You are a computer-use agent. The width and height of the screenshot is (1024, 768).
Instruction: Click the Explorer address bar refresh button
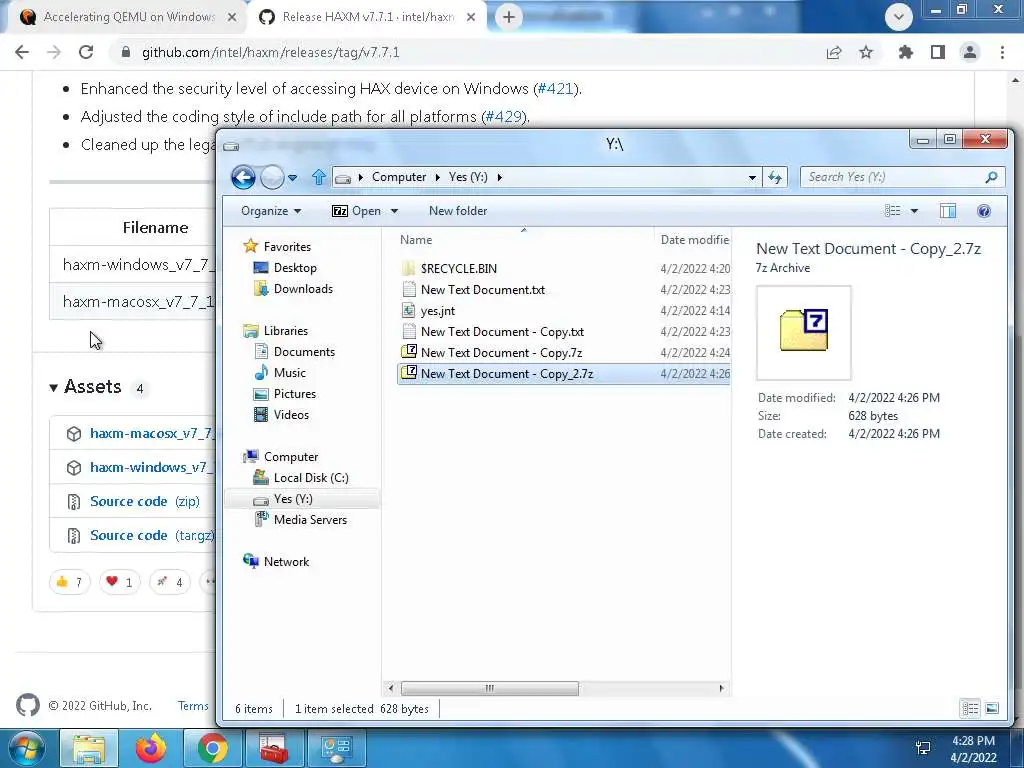tap(775, 177)
